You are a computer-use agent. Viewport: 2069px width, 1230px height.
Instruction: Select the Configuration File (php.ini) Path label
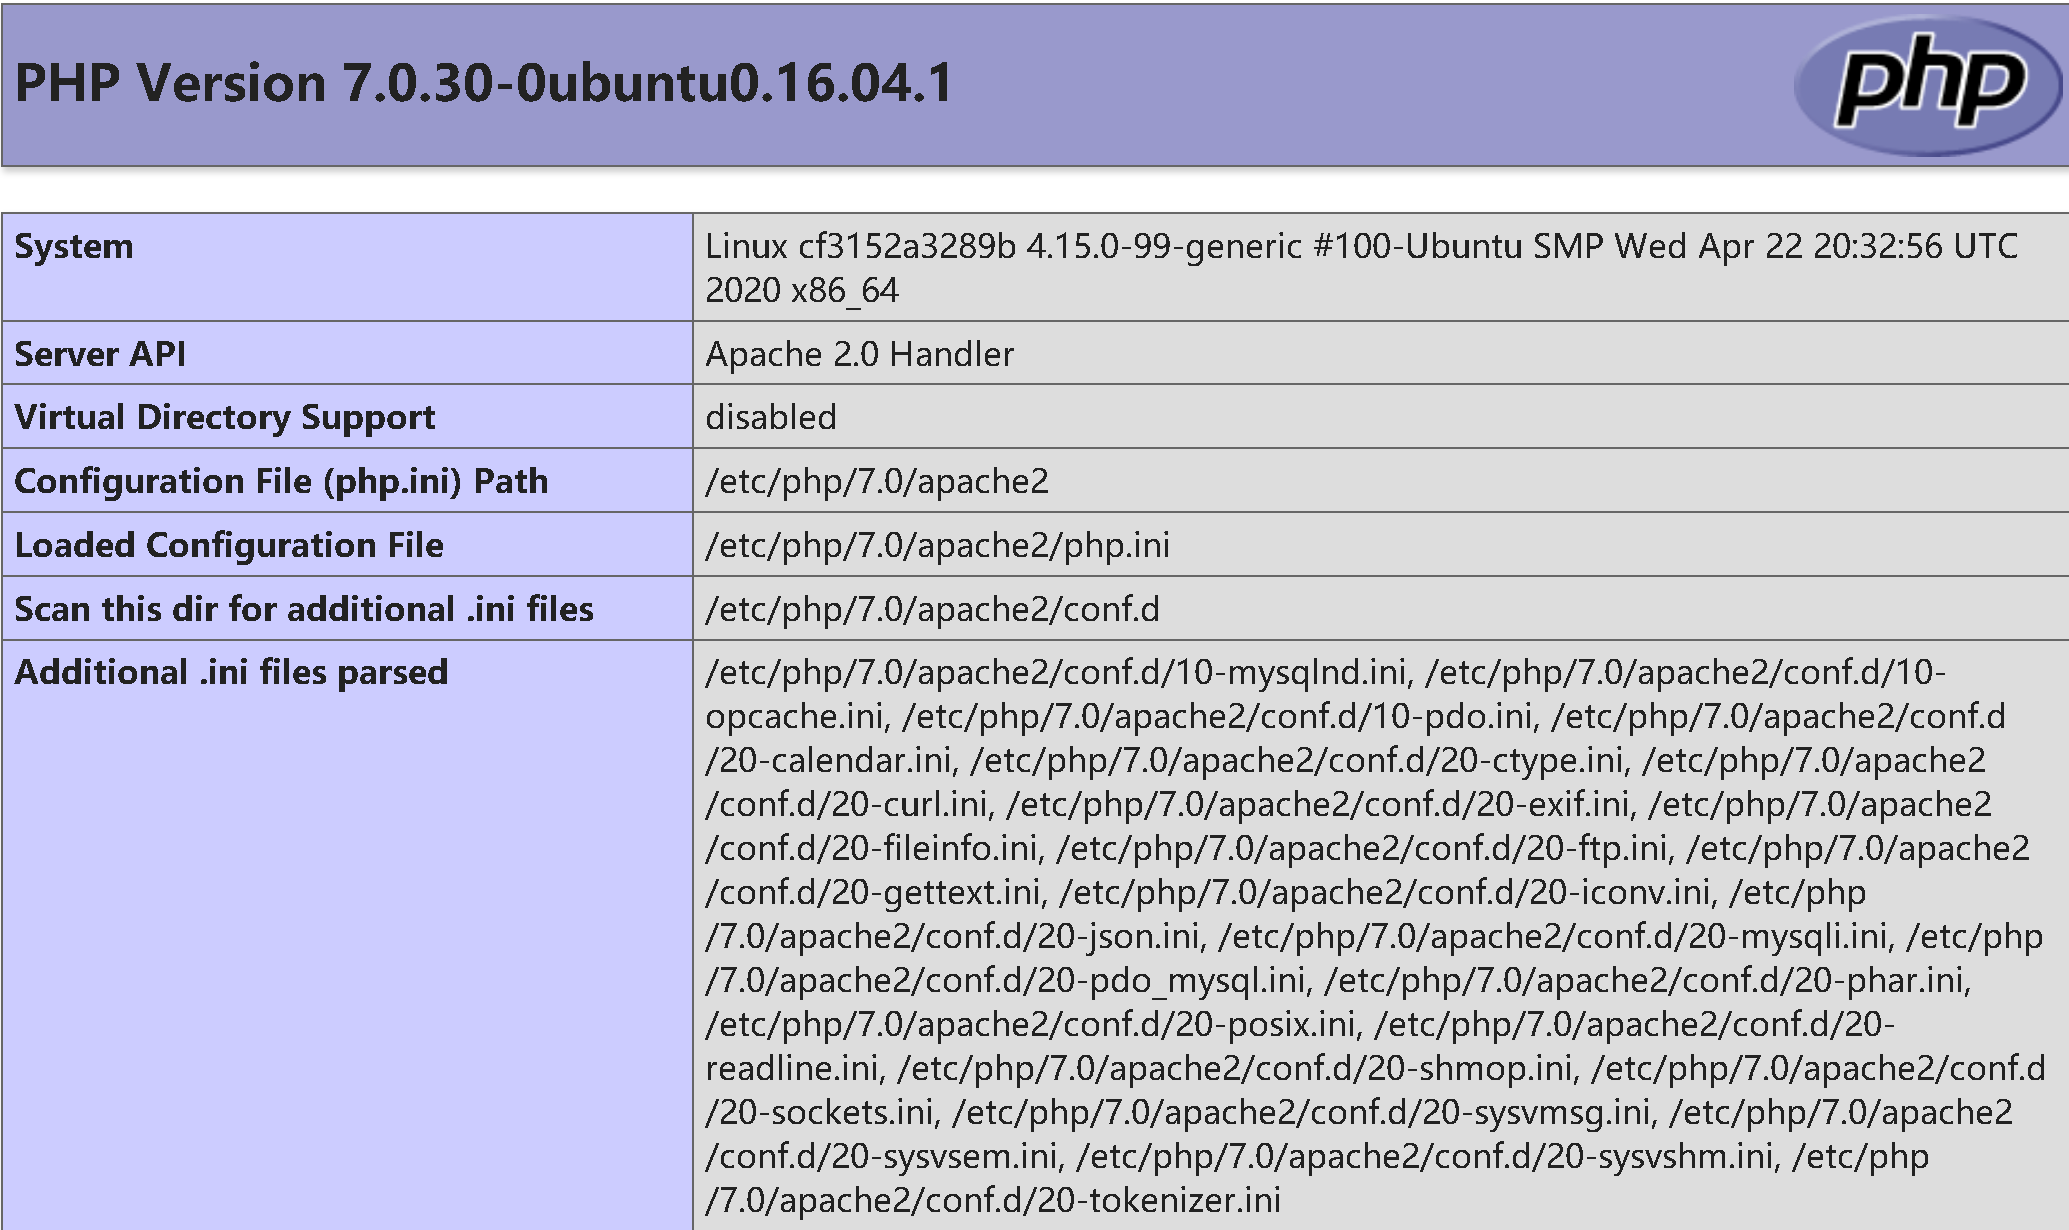click(x=282, y=482)
